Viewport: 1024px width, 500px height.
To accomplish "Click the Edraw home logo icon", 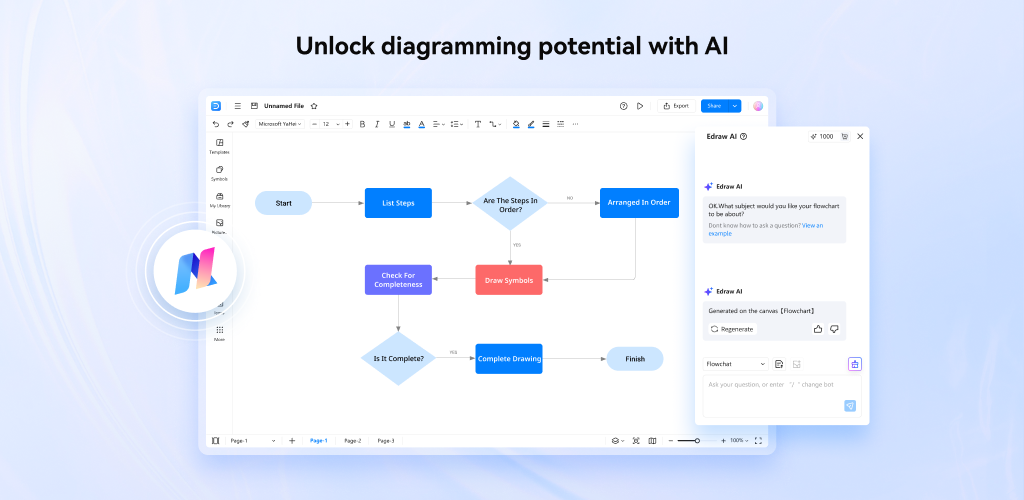I will (x=216, y=106).
